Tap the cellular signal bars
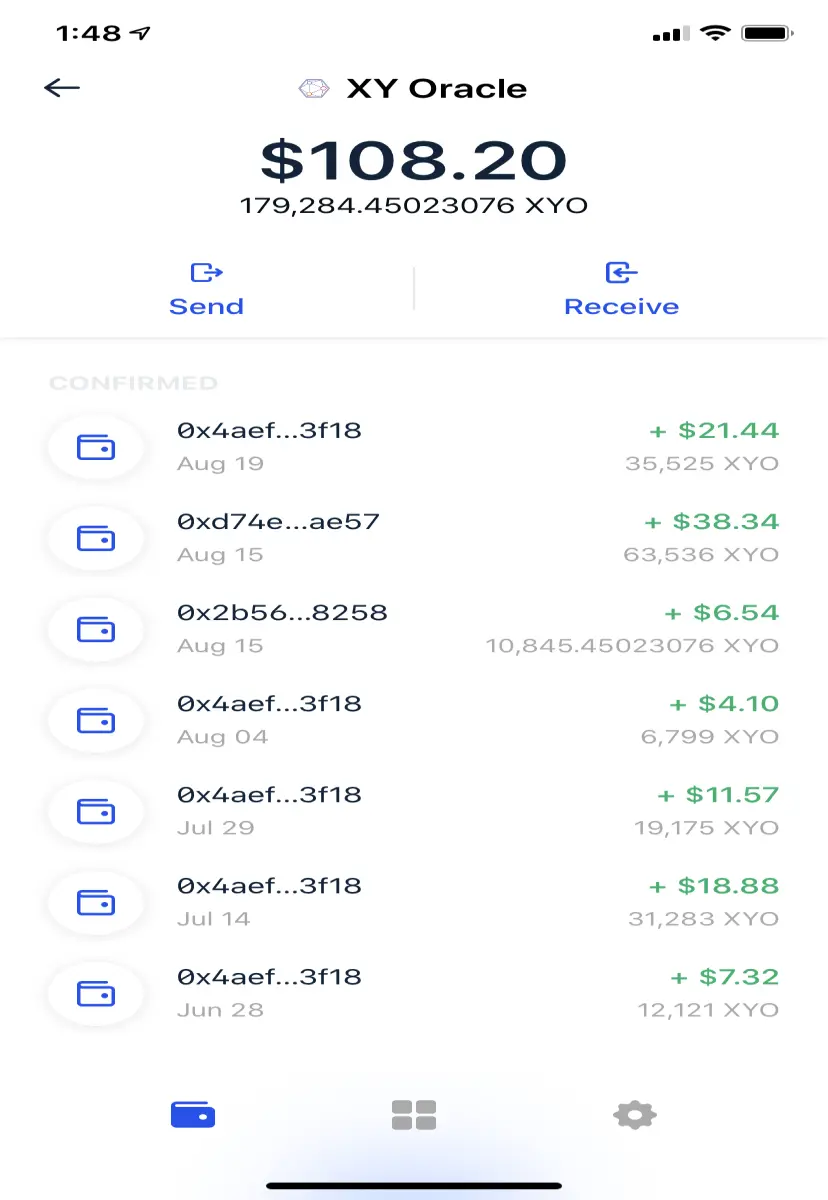The height and width of the screenshot is (1200, 828). click(x=671, y=35)
